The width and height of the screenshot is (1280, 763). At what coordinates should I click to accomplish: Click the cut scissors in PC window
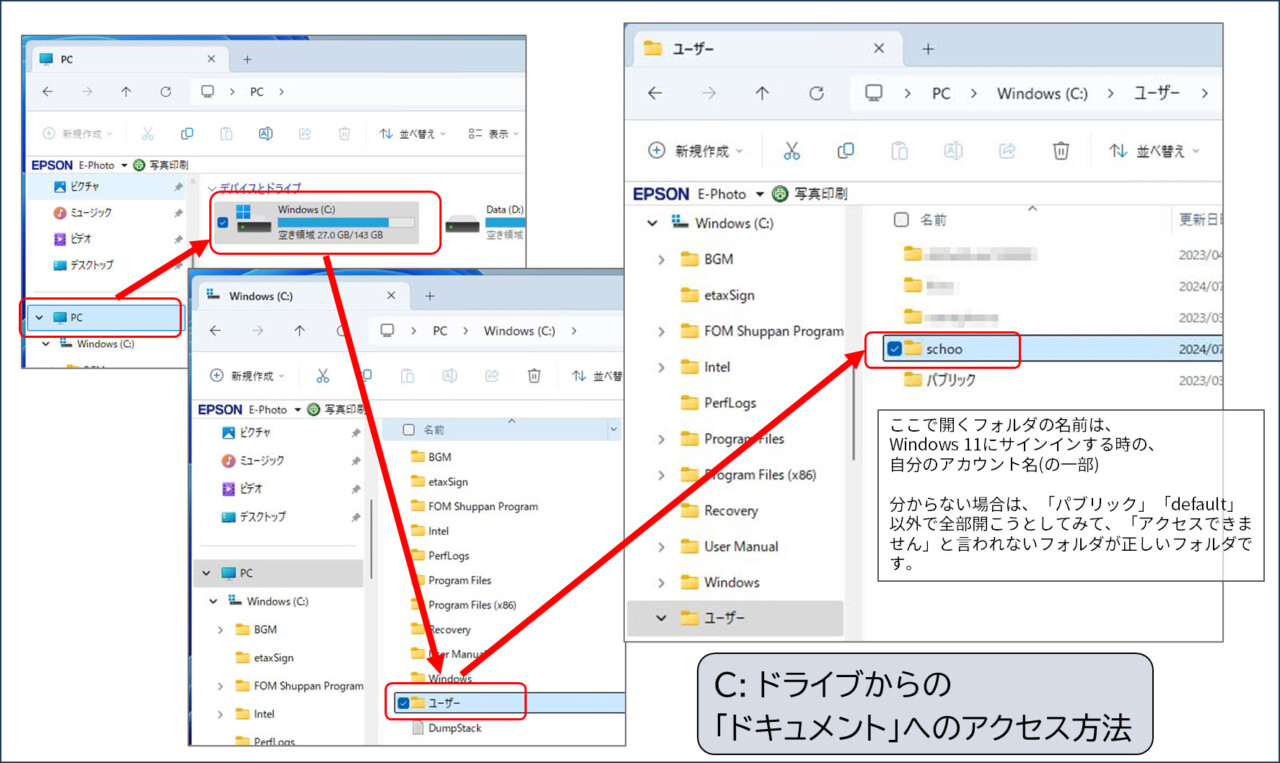(147, 133)
